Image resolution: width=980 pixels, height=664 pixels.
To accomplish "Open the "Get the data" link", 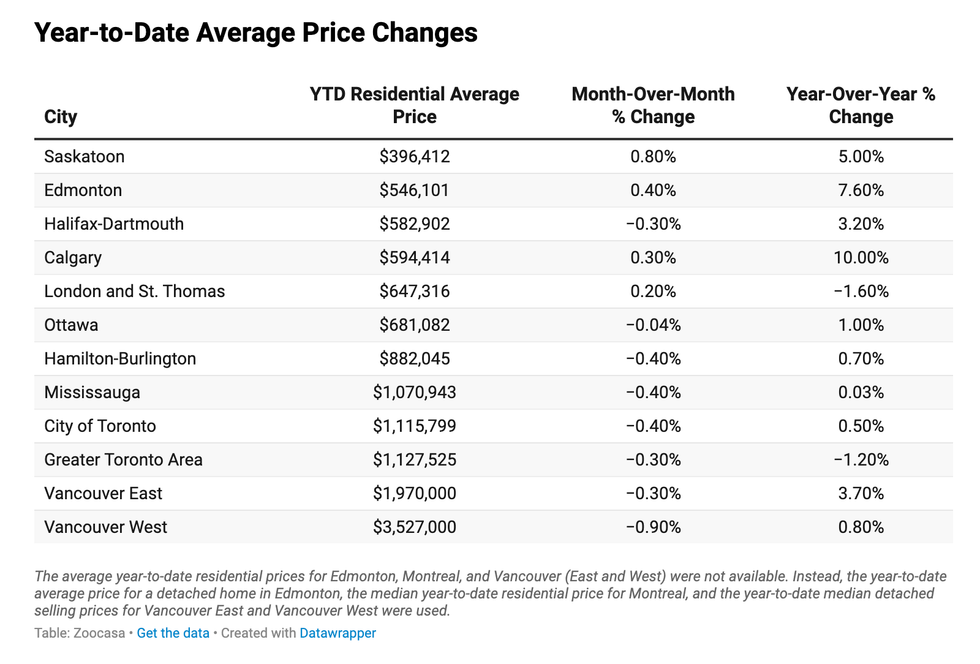I will 173,633.
